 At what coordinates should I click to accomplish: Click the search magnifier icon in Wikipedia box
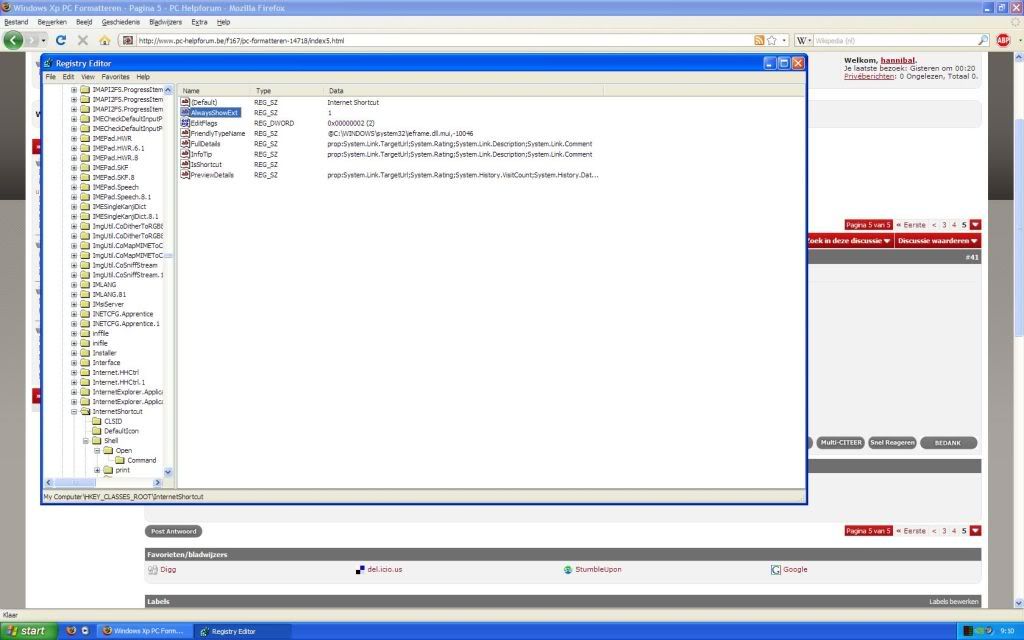[982, 40]
